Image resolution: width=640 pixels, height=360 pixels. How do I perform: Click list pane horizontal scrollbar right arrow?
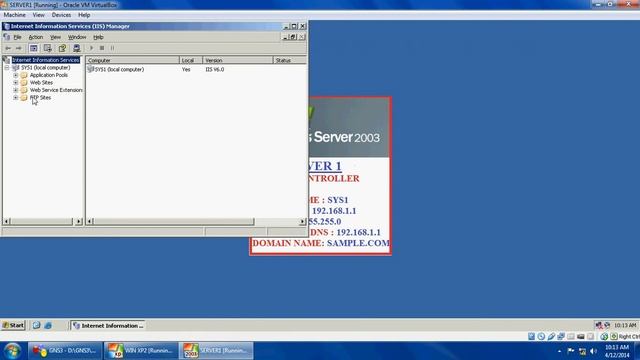coord(302,221)
